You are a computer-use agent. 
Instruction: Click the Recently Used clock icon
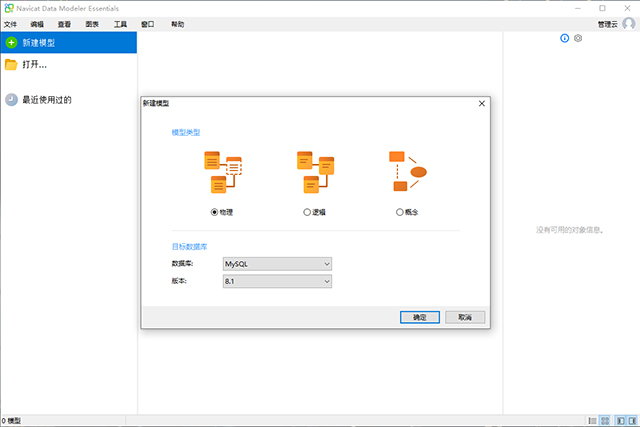pos(11,100)
